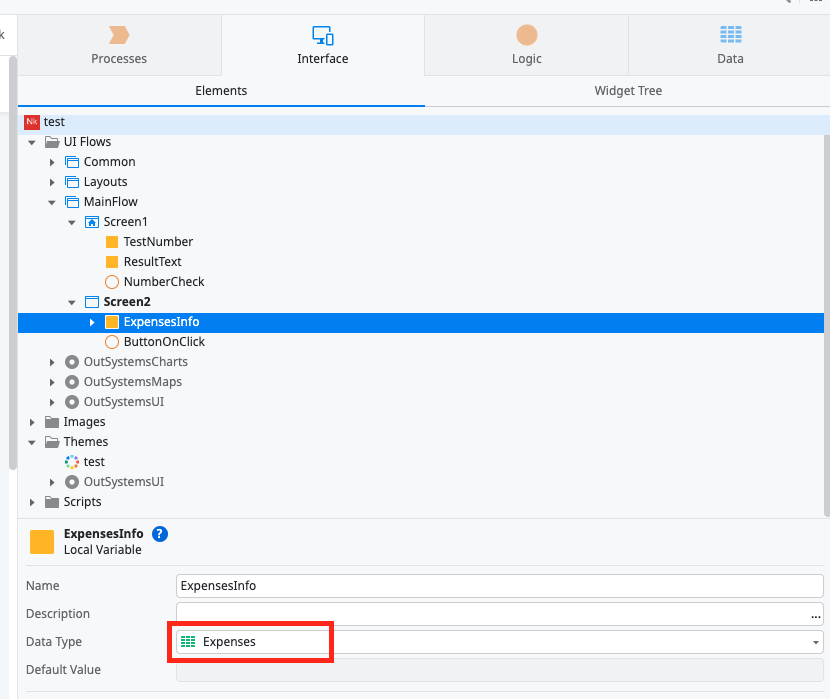Click the ButtonOnClick action circle icon
This screenshot has height=699, width=830.
coord(112,342)
